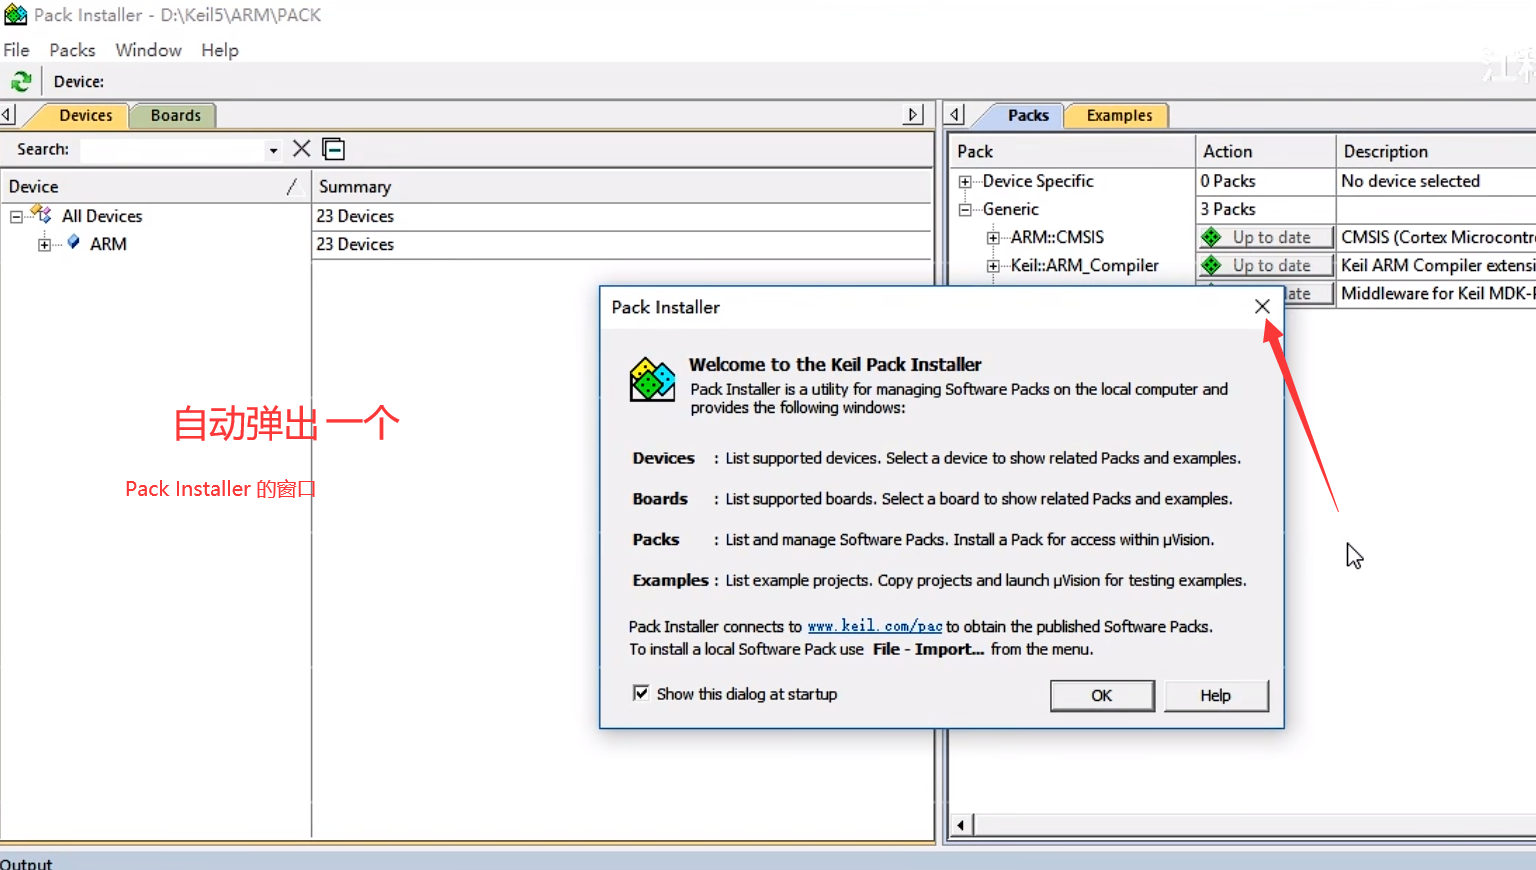Switch to the Examples tab
Viewport: 1536px width, 870px height.
coord(1119,115)
